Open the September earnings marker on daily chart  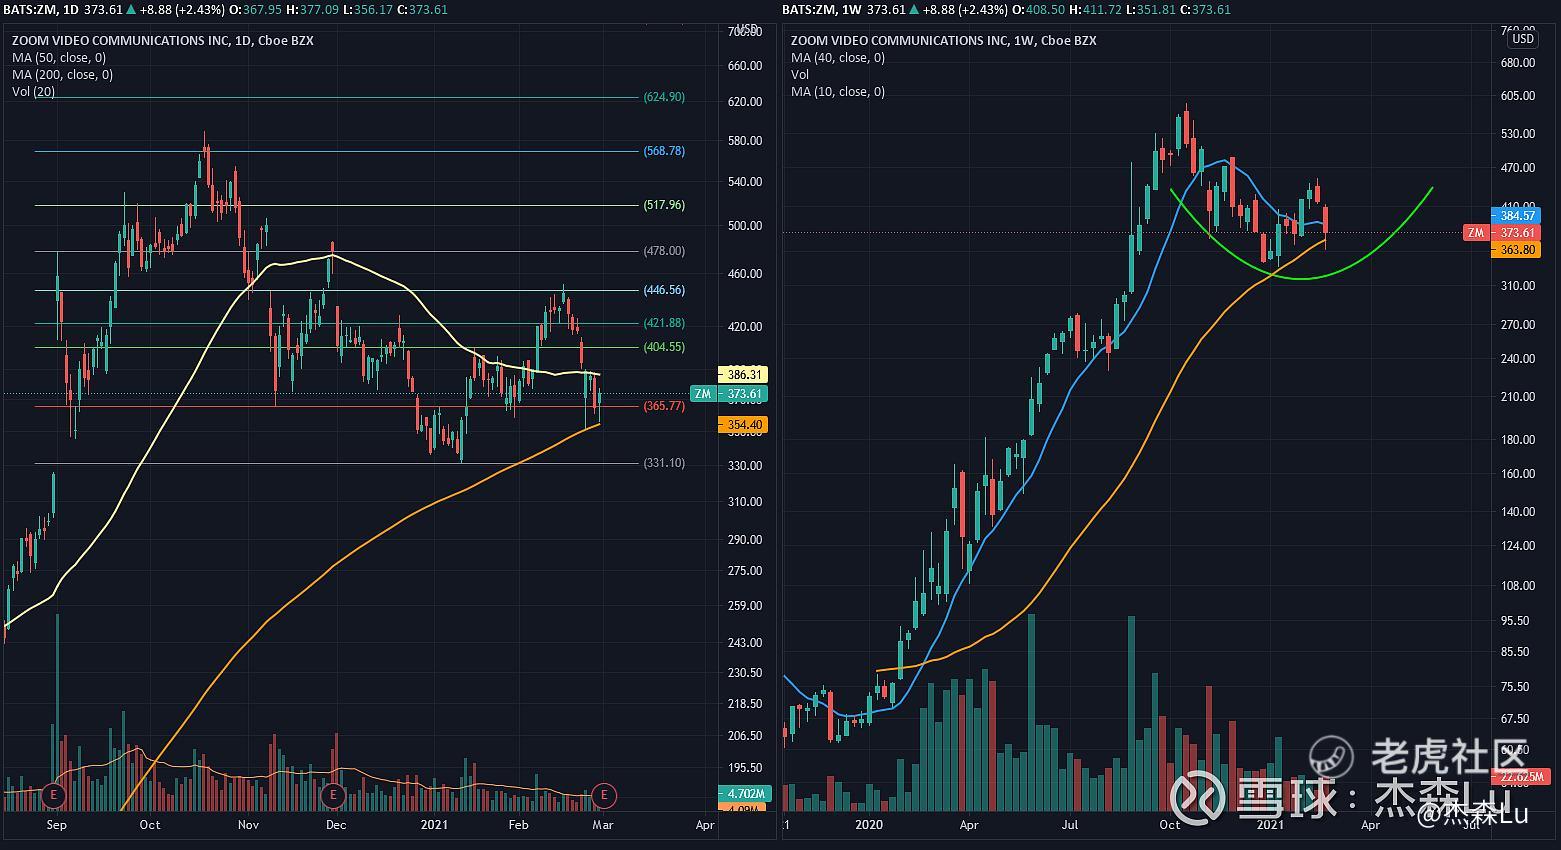click(53, 796)
